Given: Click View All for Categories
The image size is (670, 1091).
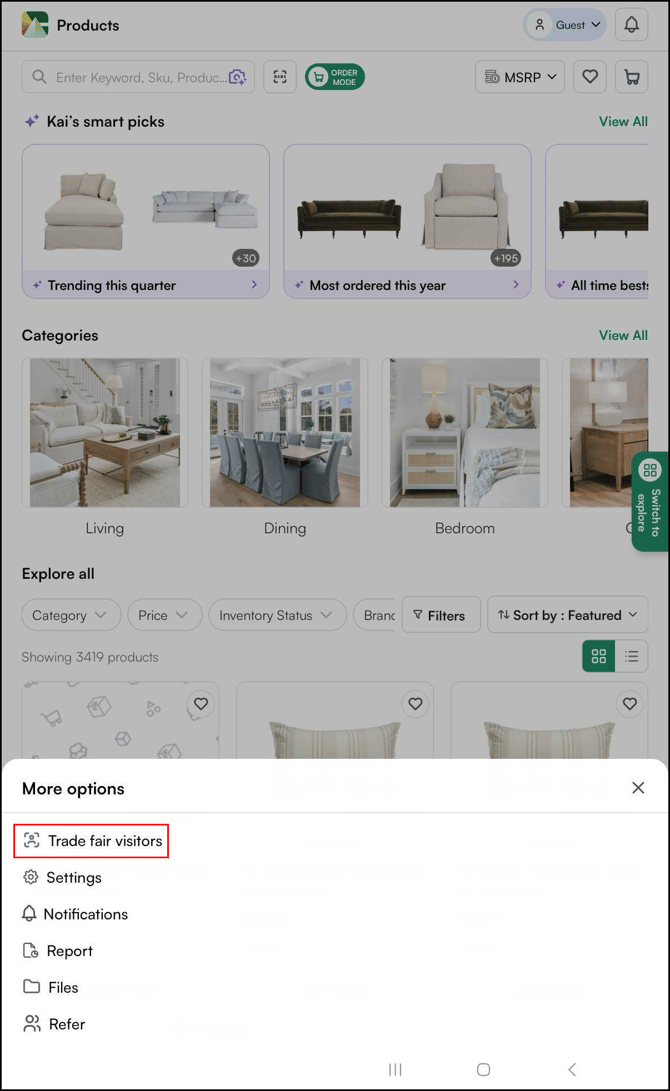Looking at the screenshot, I should click(623, 335).
